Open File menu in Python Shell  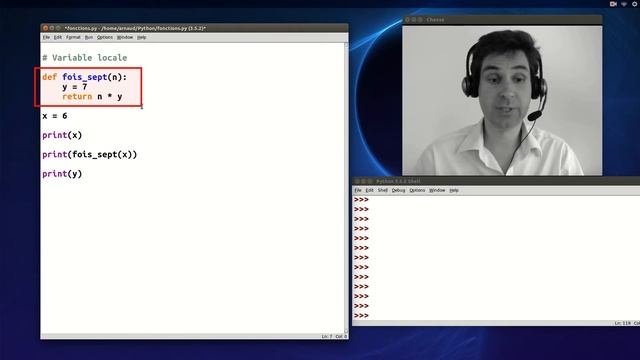point(358,190)
